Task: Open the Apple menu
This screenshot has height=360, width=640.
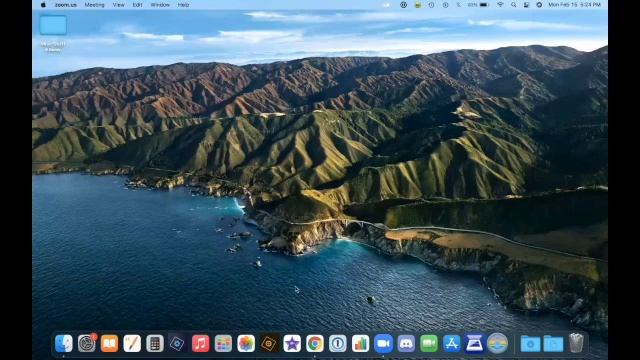Action: point(43,5)
